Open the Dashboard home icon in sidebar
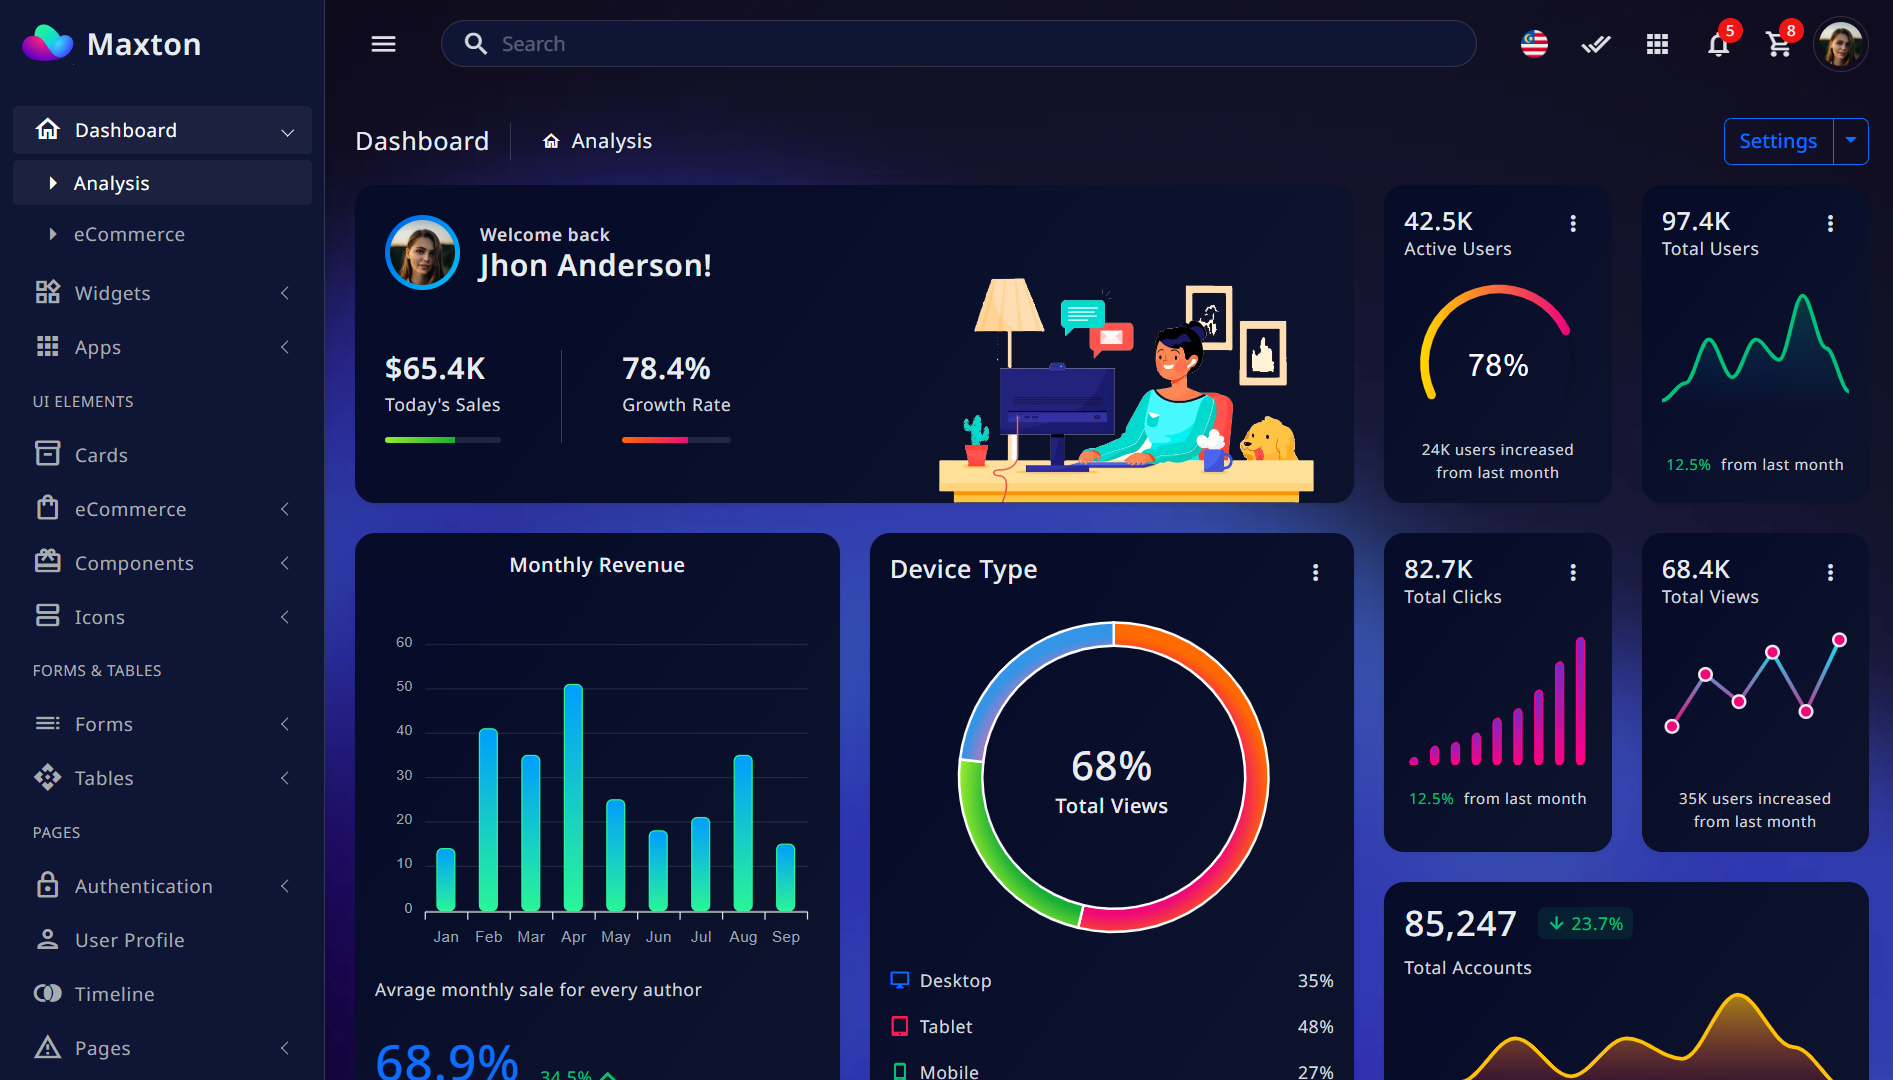 47,129
